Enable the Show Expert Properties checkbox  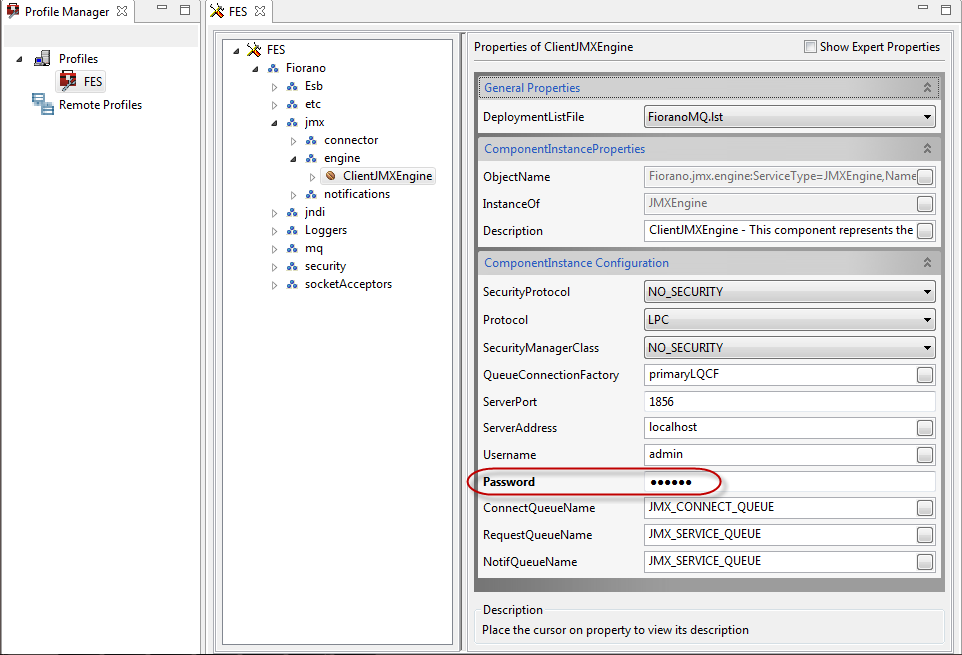tap(810, 47)
